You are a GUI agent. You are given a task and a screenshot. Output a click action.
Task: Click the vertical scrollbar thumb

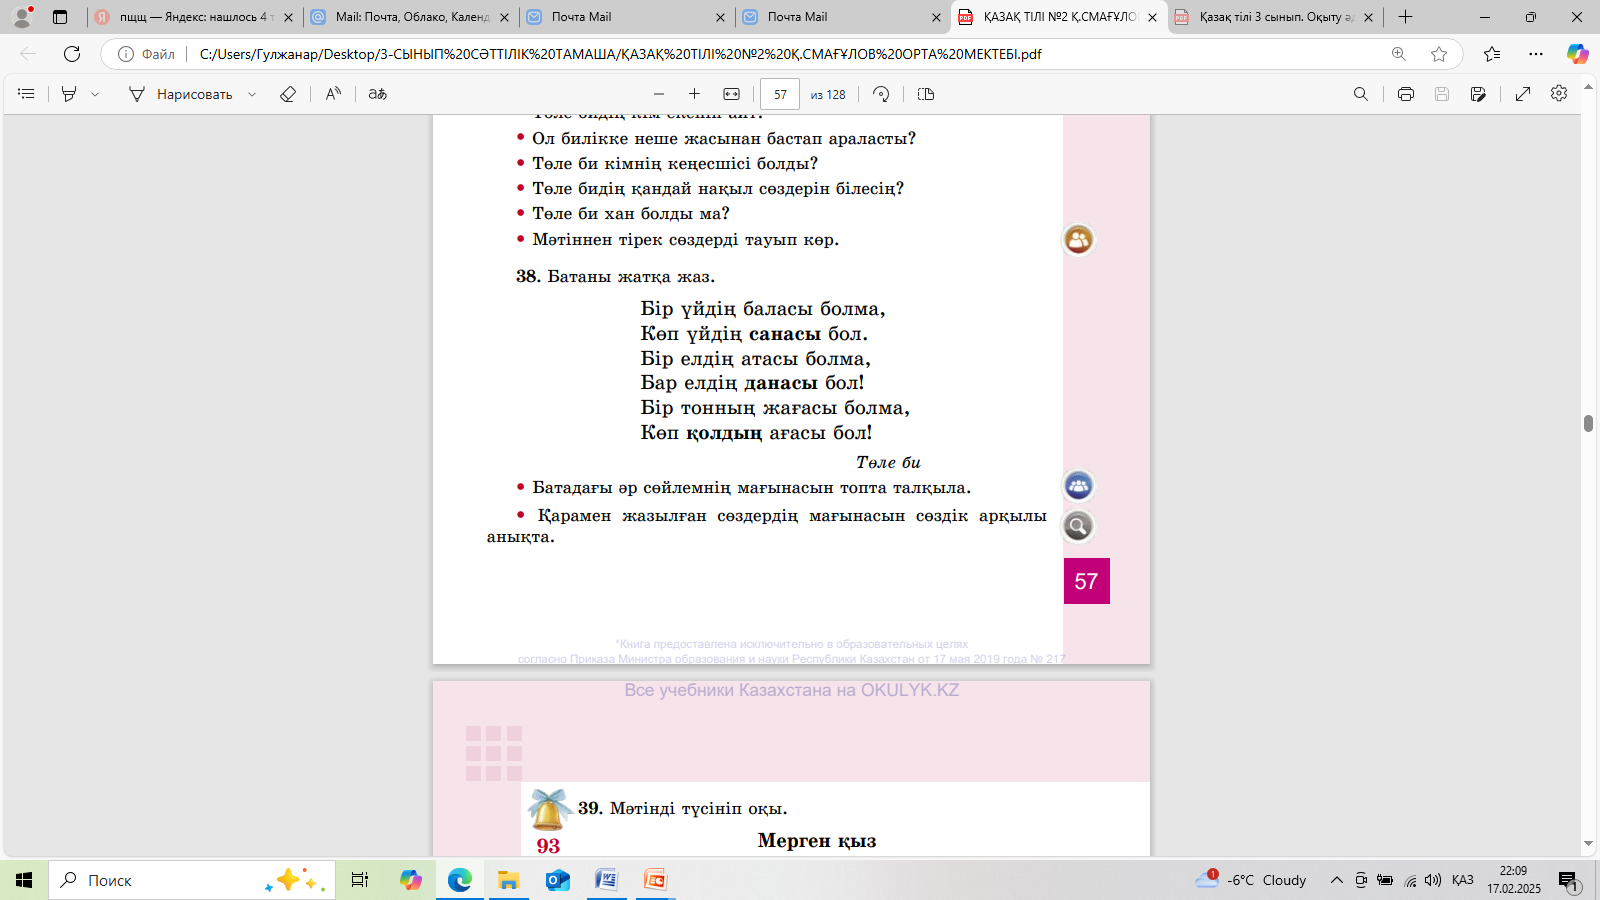coord(1588,424)
